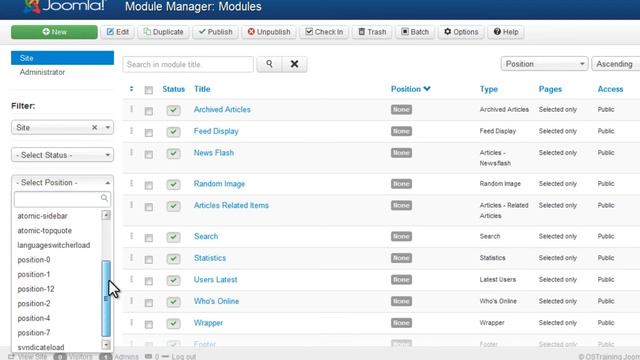Open the Options gear button
Image resolution: width=640 pixels, height=360 pixels.
[461, 32]
